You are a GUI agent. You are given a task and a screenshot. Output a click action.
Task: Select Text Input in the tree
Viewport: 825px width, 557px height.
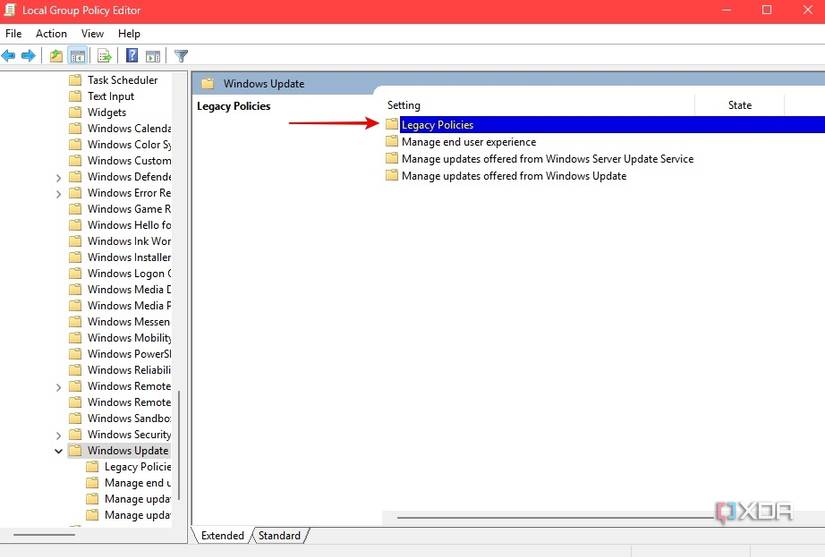click(x=110, y=96)
